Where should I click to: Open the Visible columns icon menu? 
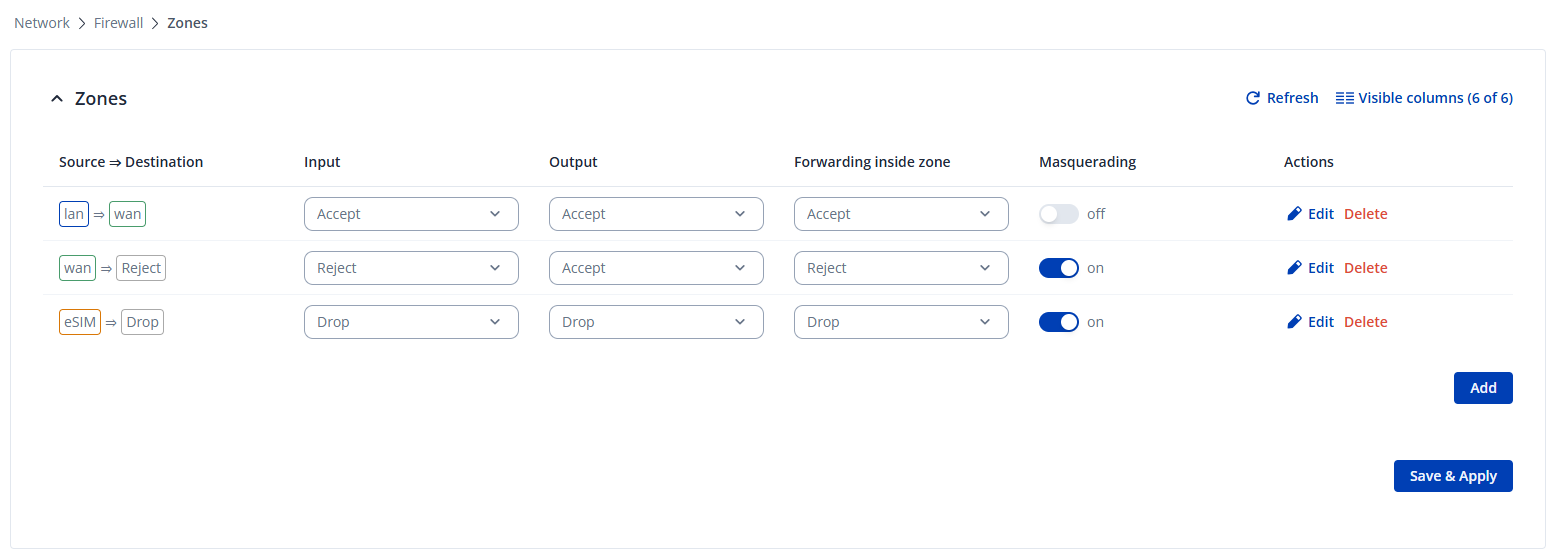coord(1345,98)
